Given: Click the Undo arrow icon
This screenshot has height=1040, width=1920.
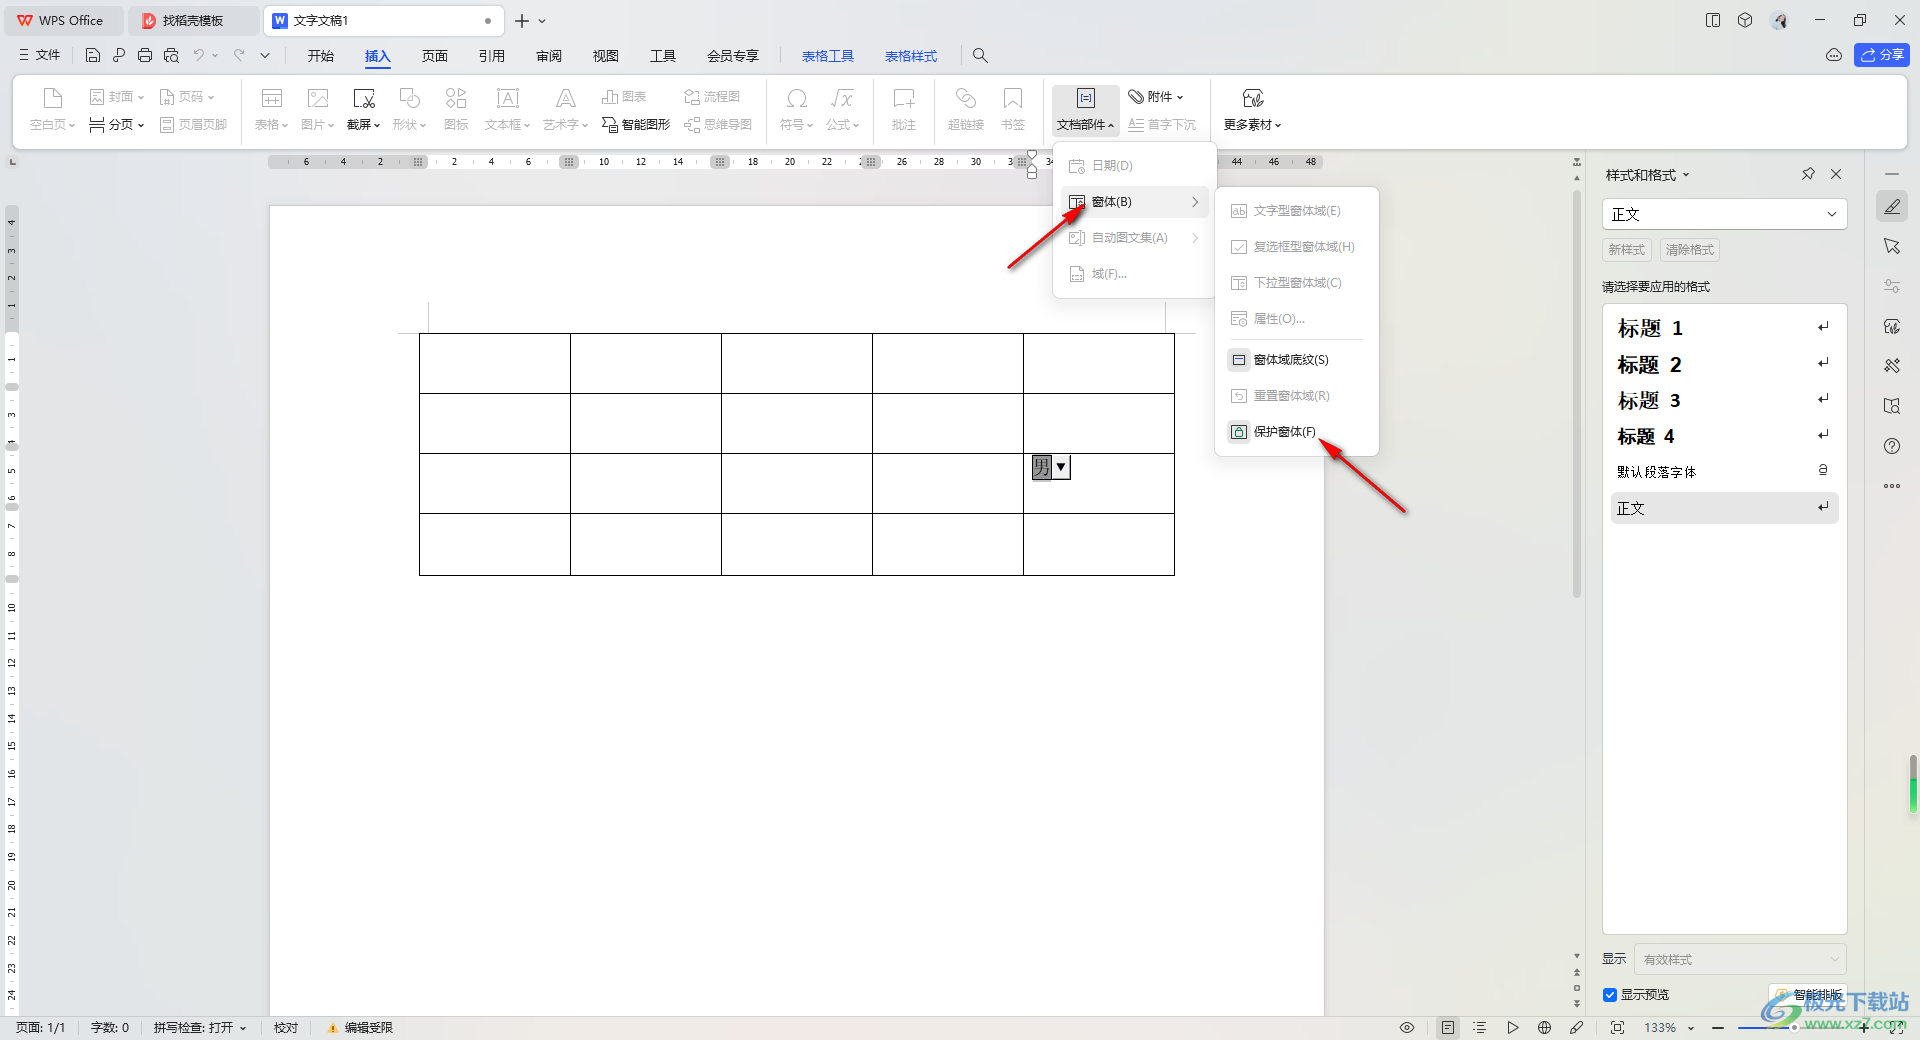Looking at the screenshot, I should coord(199,56).
